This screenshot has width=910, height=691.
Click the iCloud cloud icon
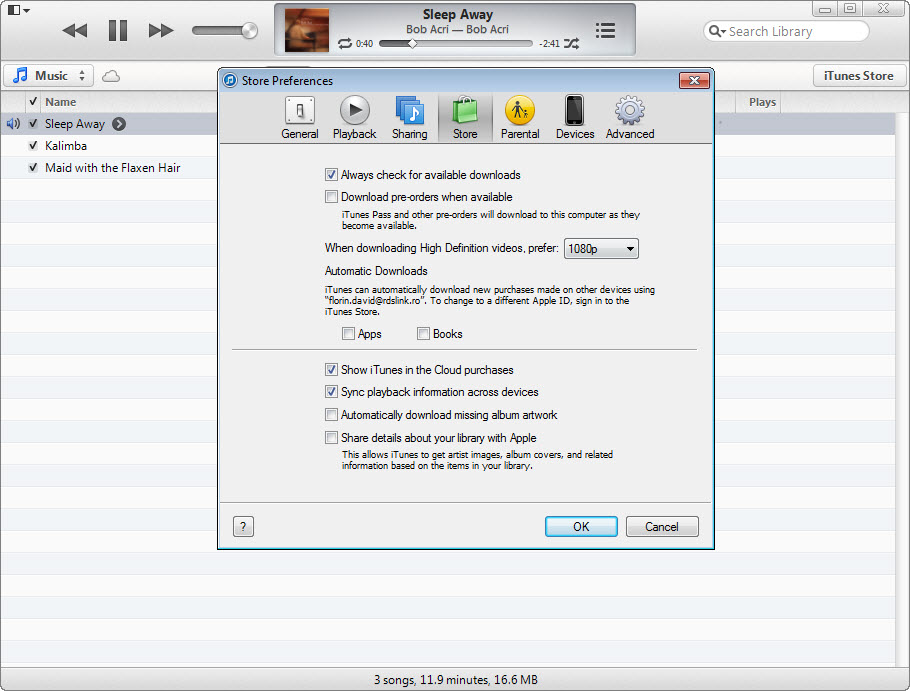111,76
